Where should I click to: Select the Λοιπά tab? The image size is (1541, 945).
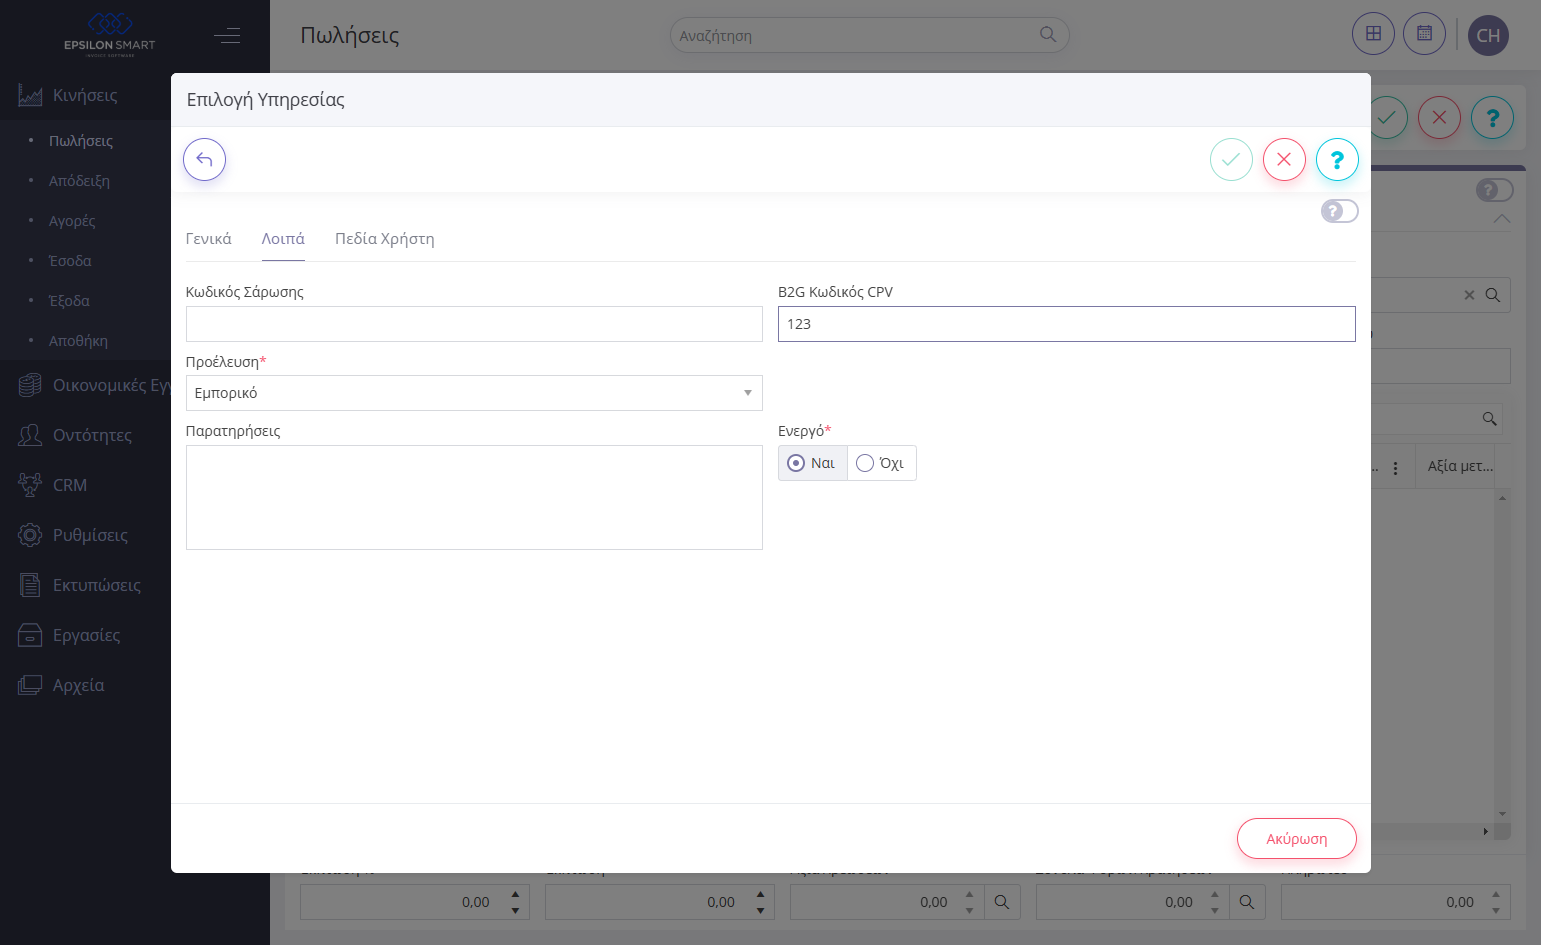tap(283, 239)
